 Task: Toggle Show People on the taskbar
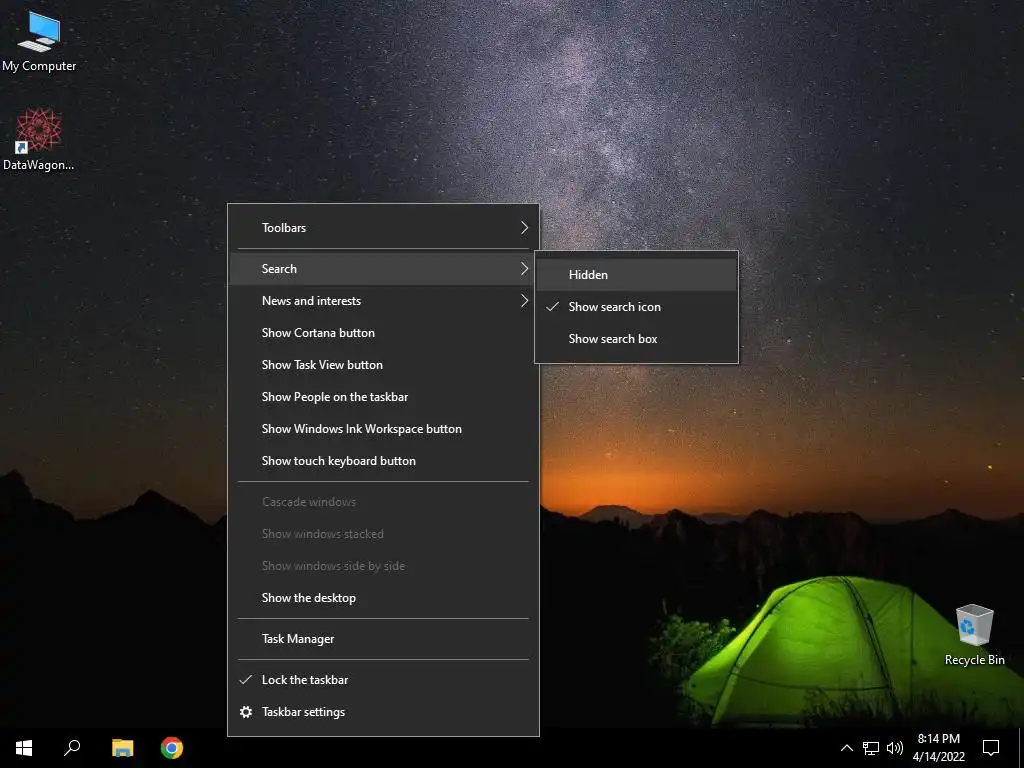[x=383, y=397]
